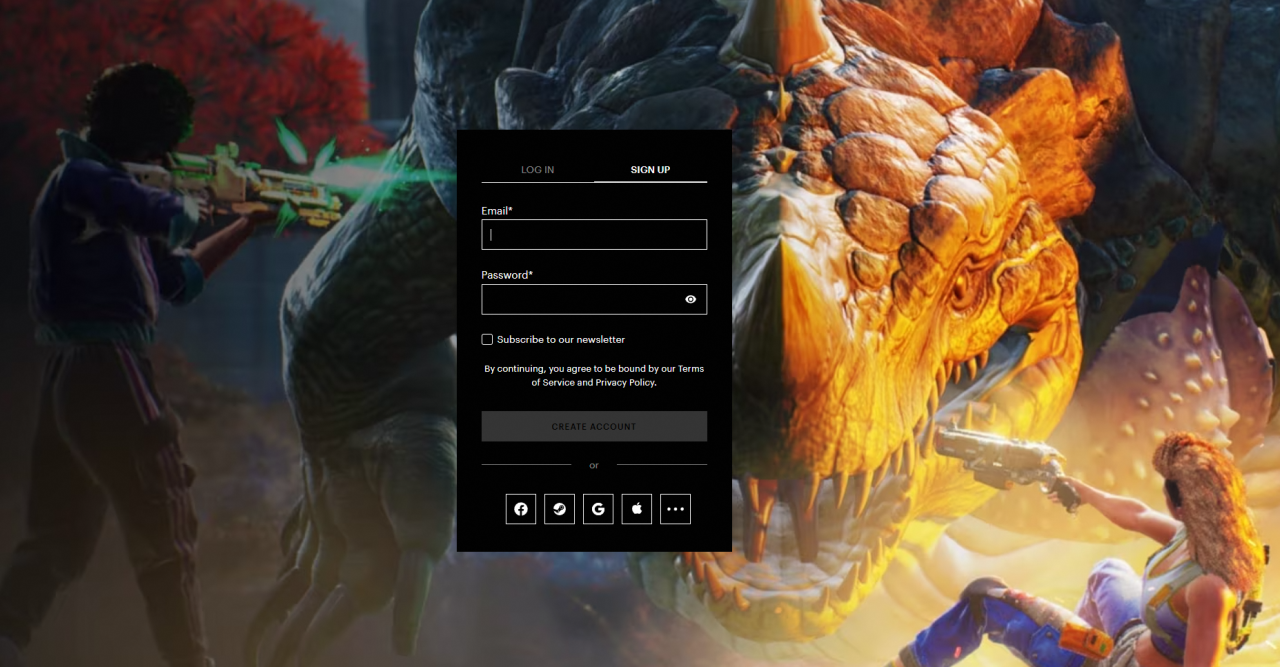Click inside the Password input field
This screenshot has width=1280, height=667.
580,299
